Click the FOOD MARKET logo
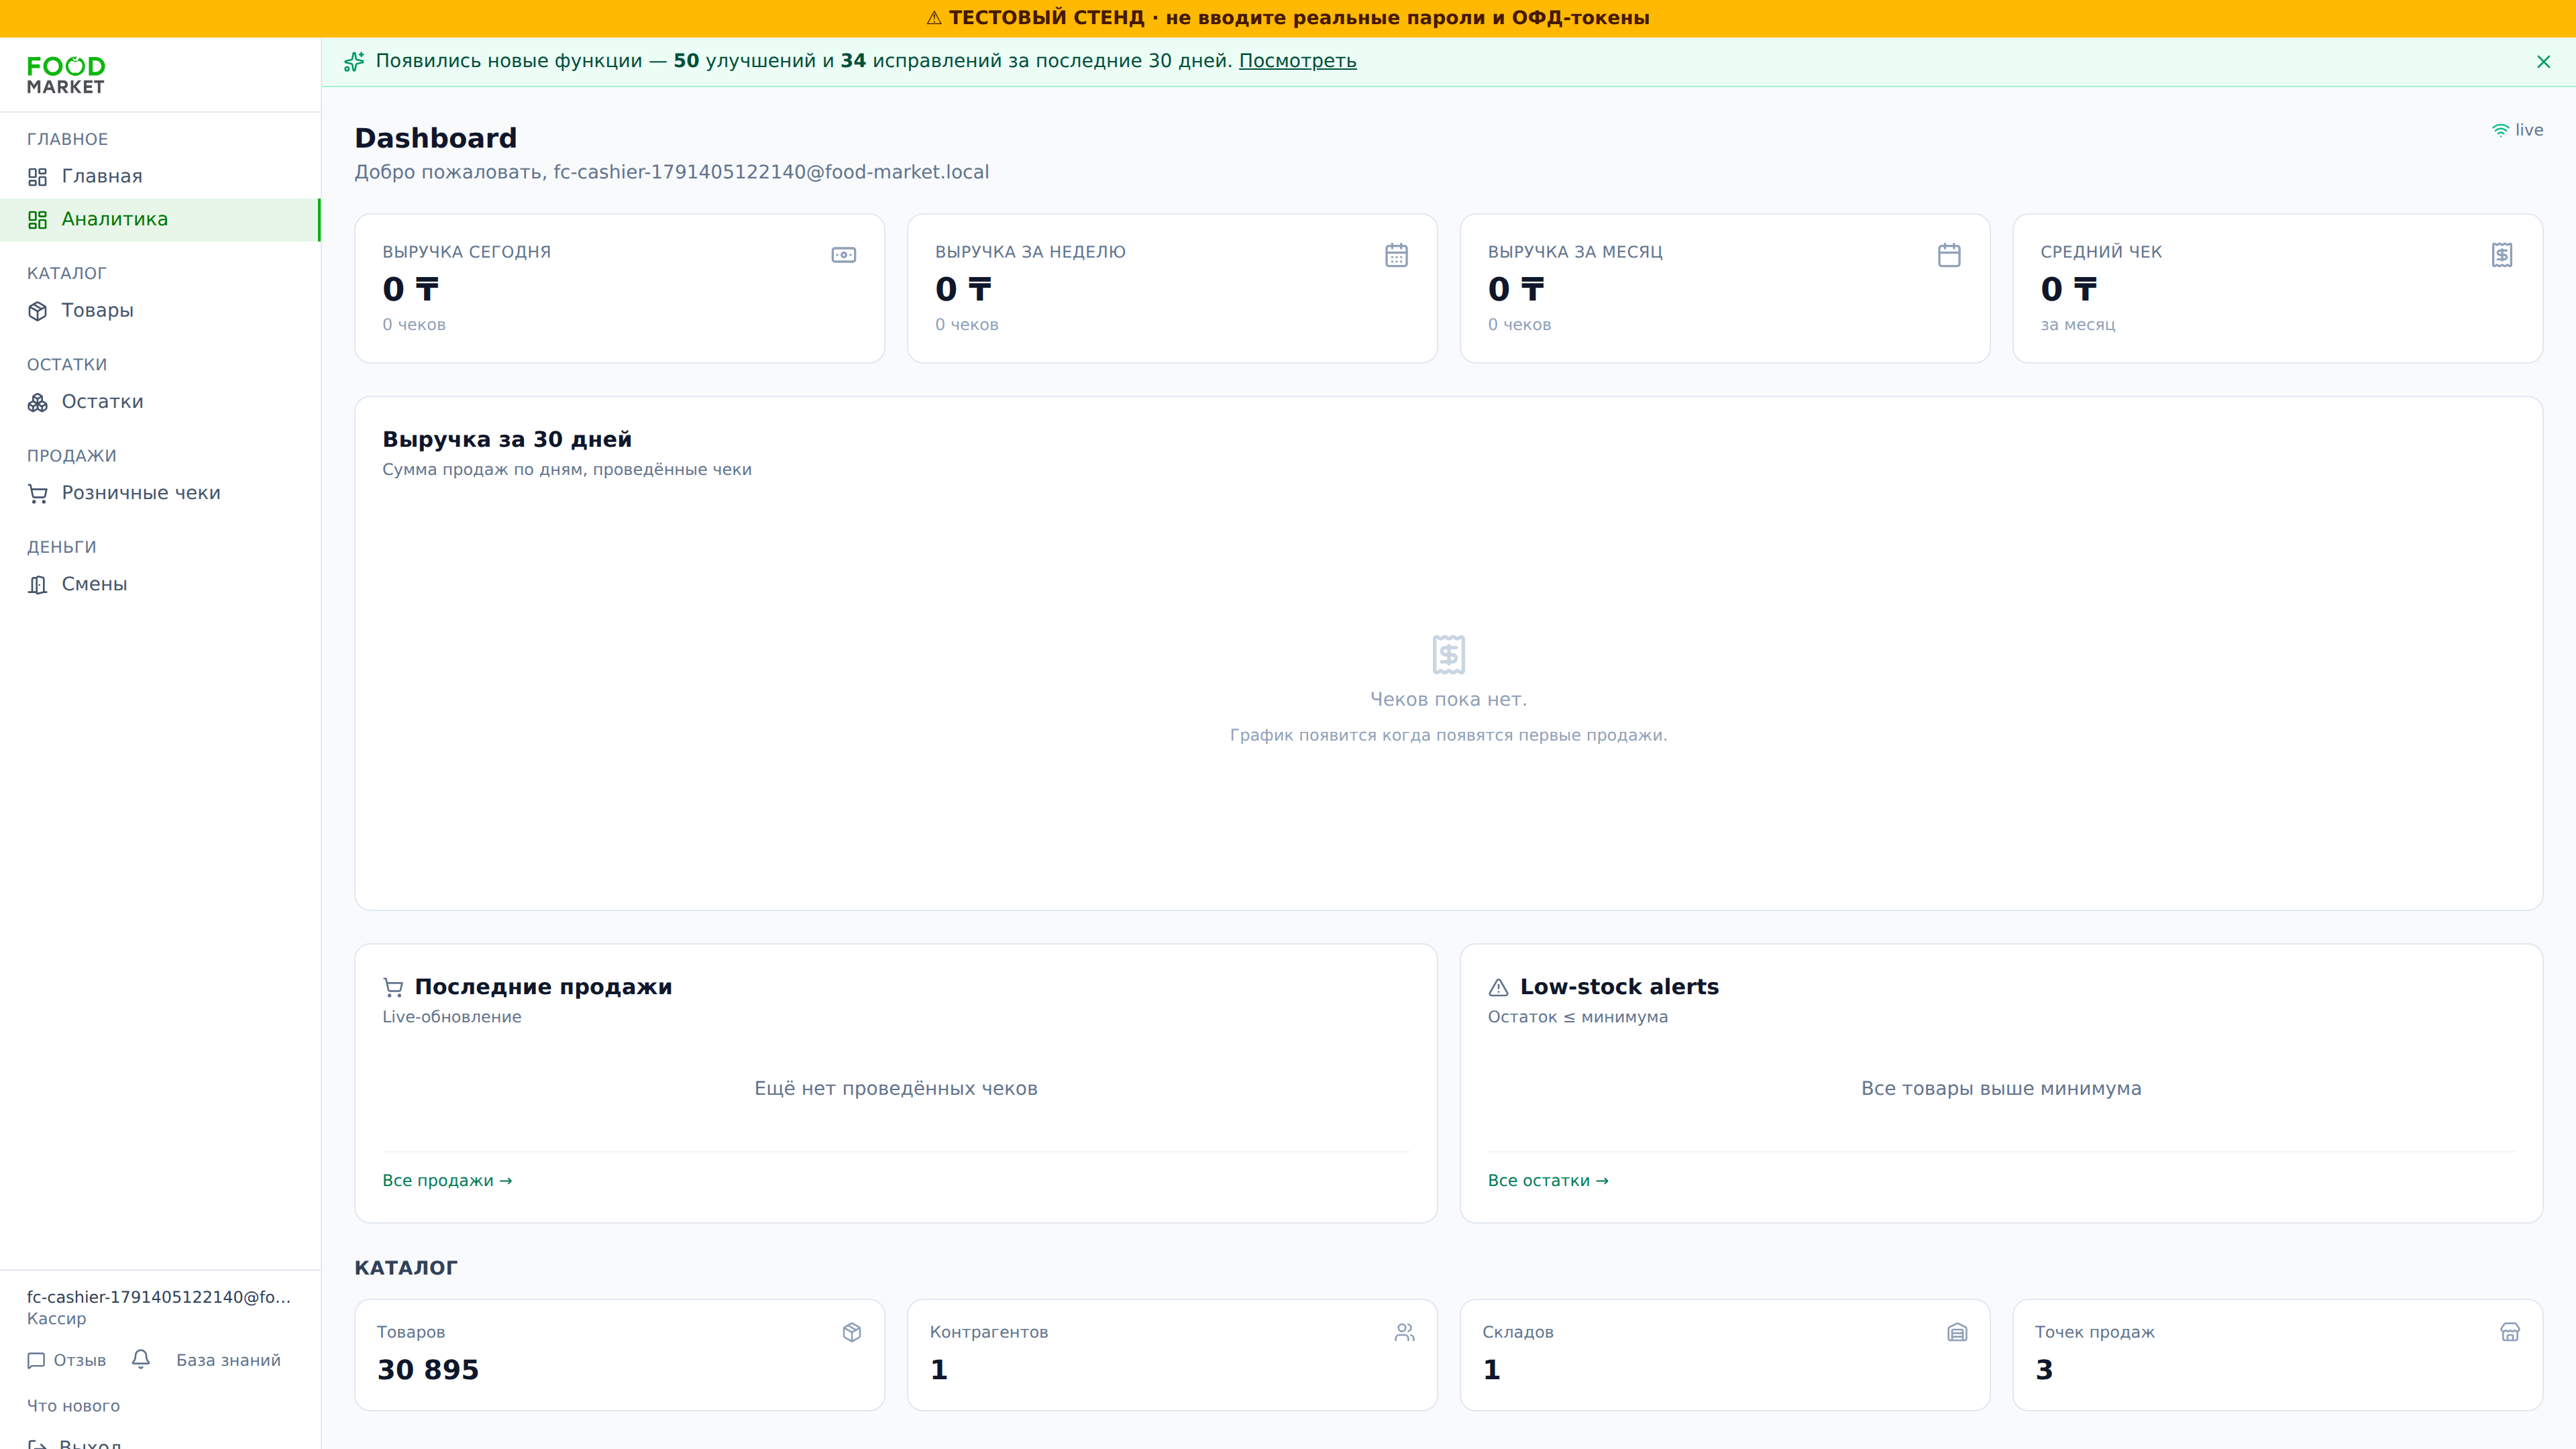The width and height of the screenshot is (2576, 1449). (x=66, y=75)
